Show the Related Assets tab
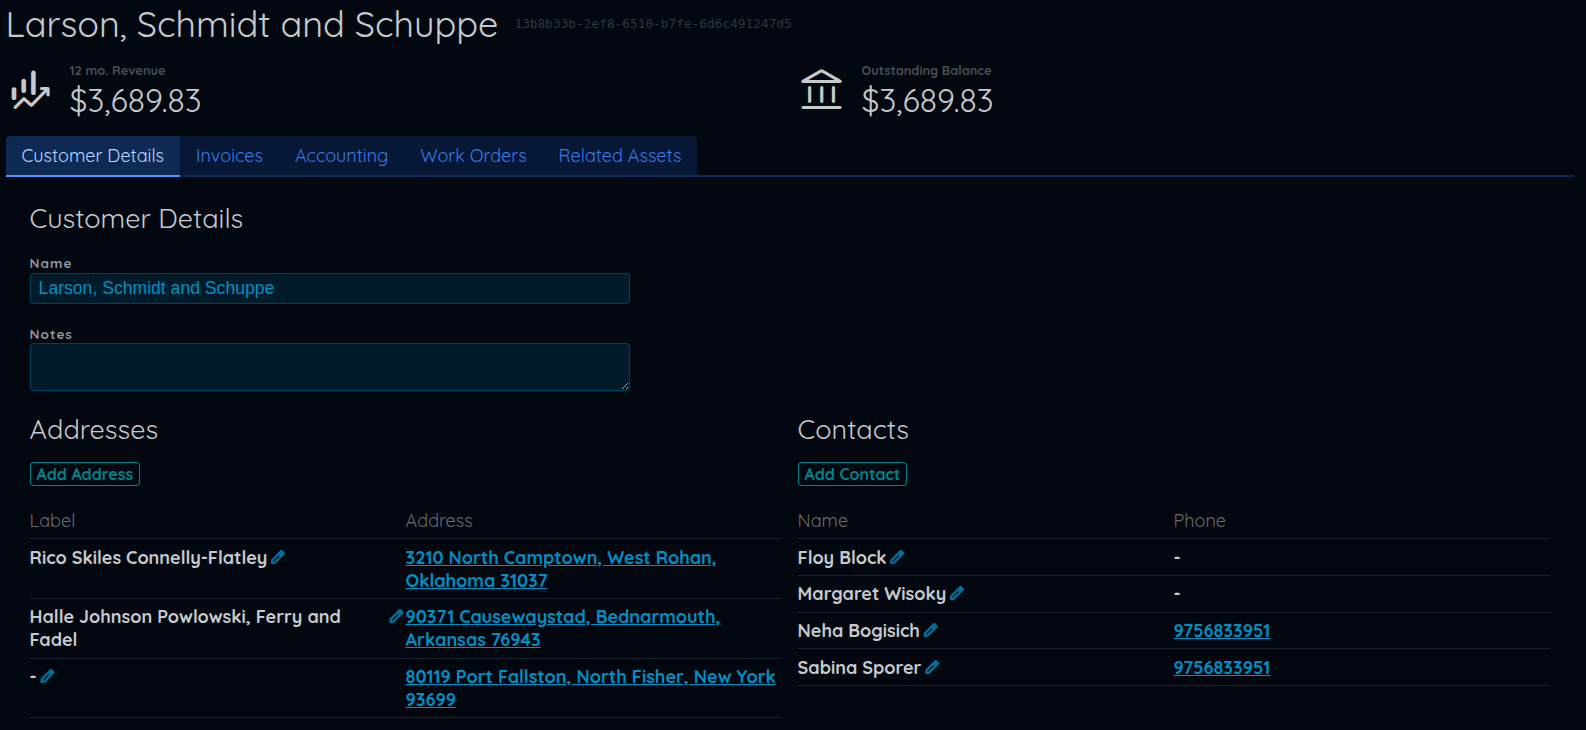 pos(619,156)
